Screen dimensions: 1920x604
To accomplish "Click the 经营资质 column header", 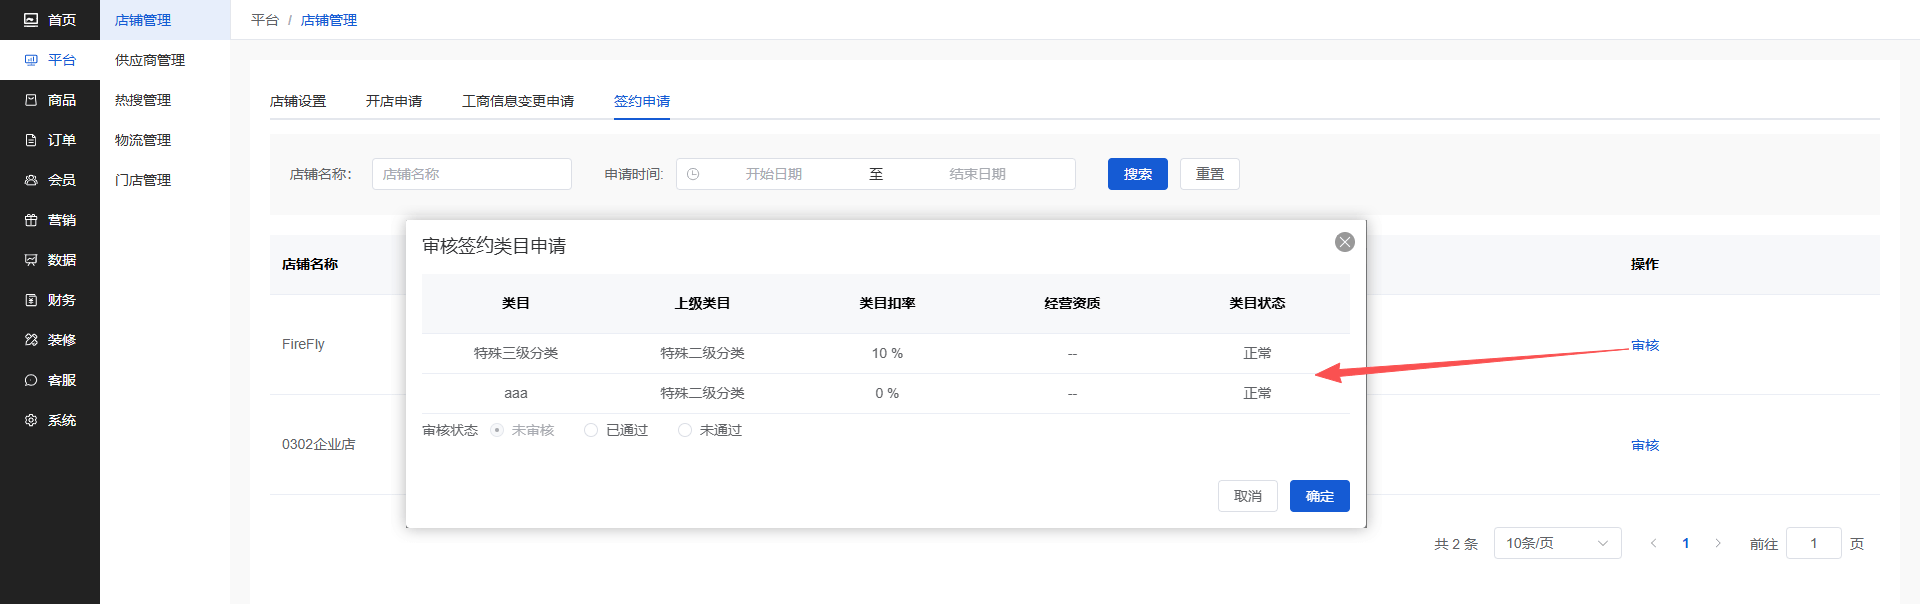I will click(1072, 303).
